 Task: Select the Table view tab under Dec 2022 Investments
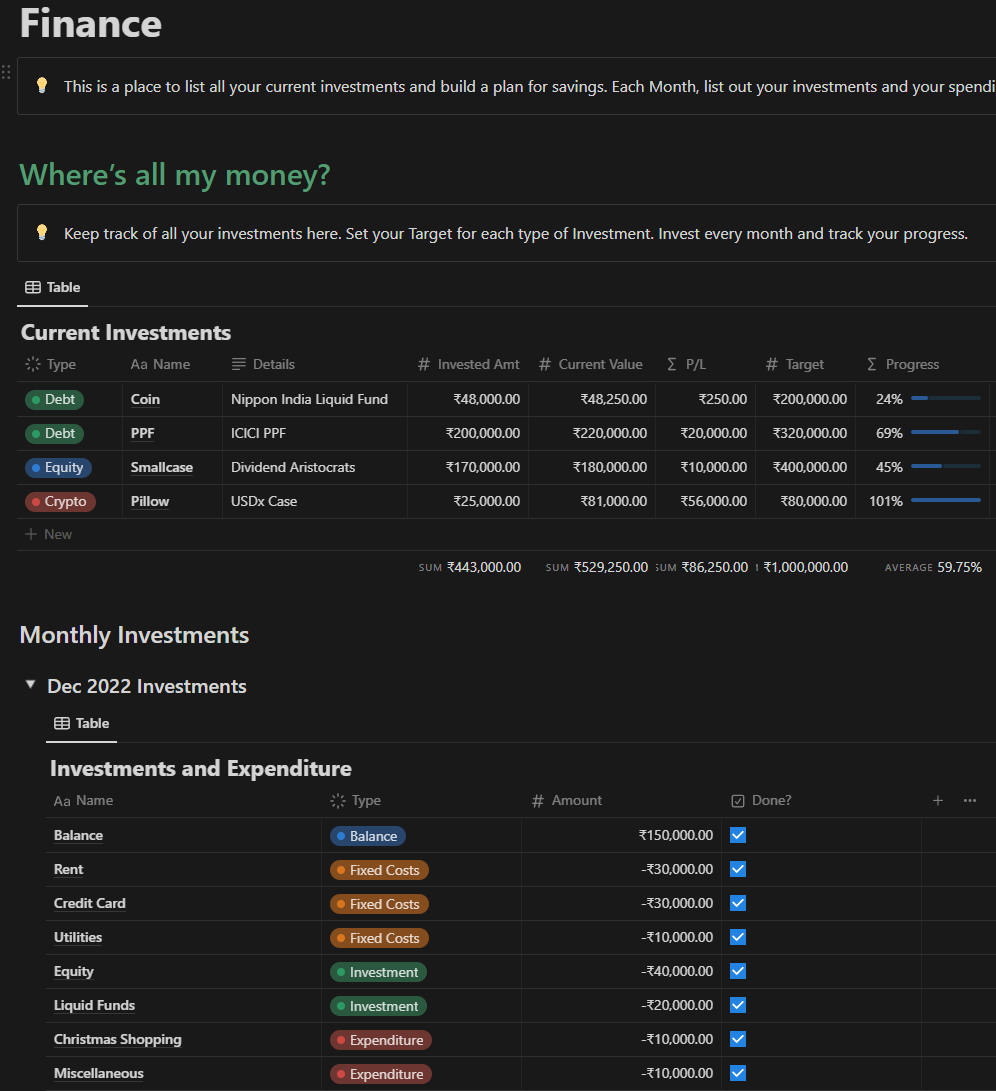pyautogui.click(x=81, y=724)
